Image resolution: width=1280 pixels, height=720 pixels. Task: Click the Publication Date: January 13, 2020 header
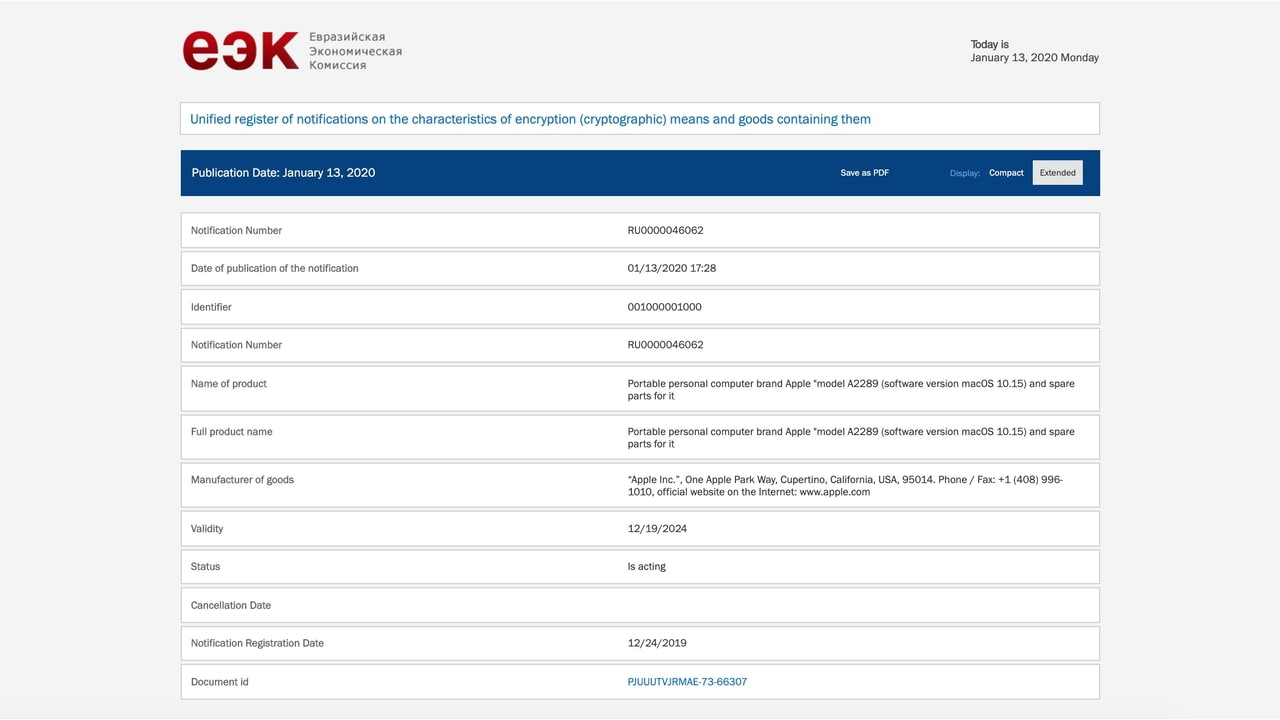[283, 173]
